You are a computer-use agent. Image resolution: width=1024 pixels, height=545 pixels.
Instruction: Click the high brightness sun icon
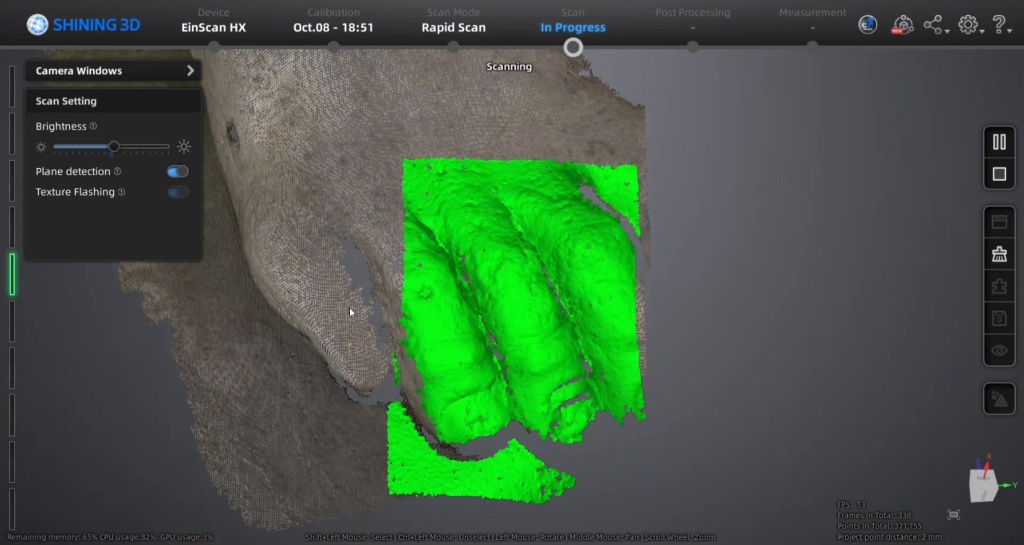pos(184,147)
